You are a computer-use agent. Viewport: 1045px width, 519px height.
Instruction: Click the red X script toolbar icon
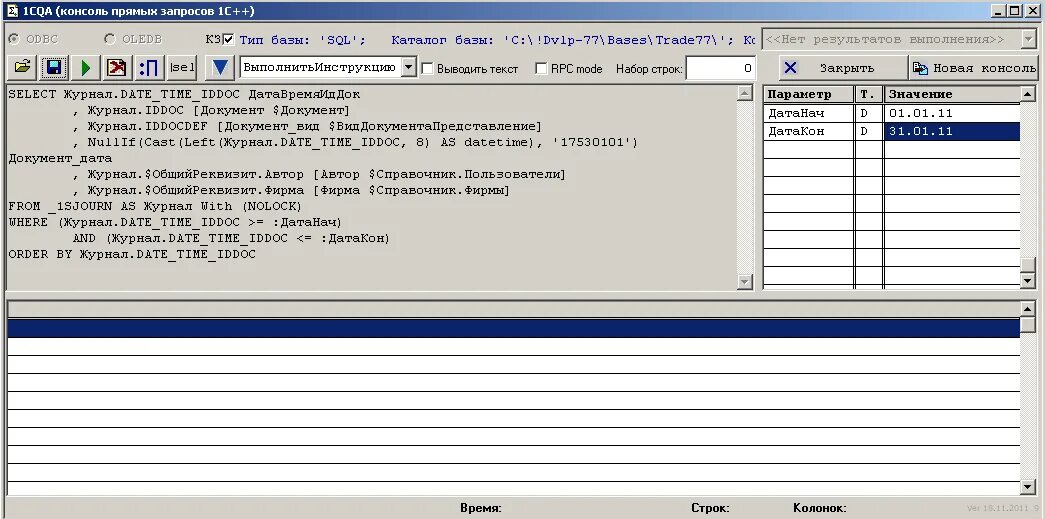click(x=117, y=67)
